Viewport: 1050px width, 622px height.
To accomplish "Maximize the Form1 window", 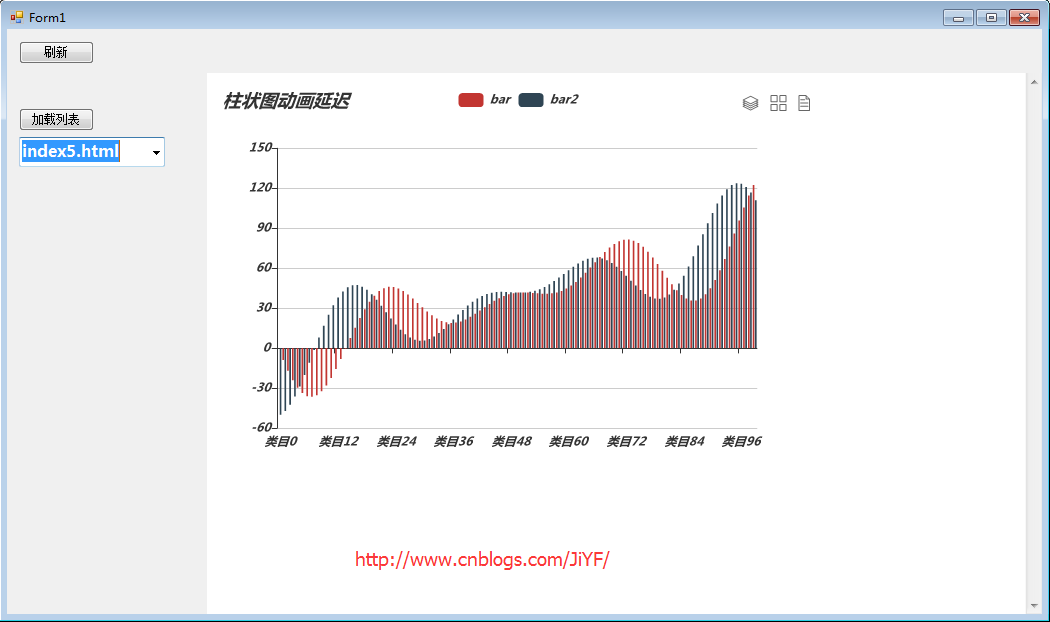I will [x=991, y=18].
